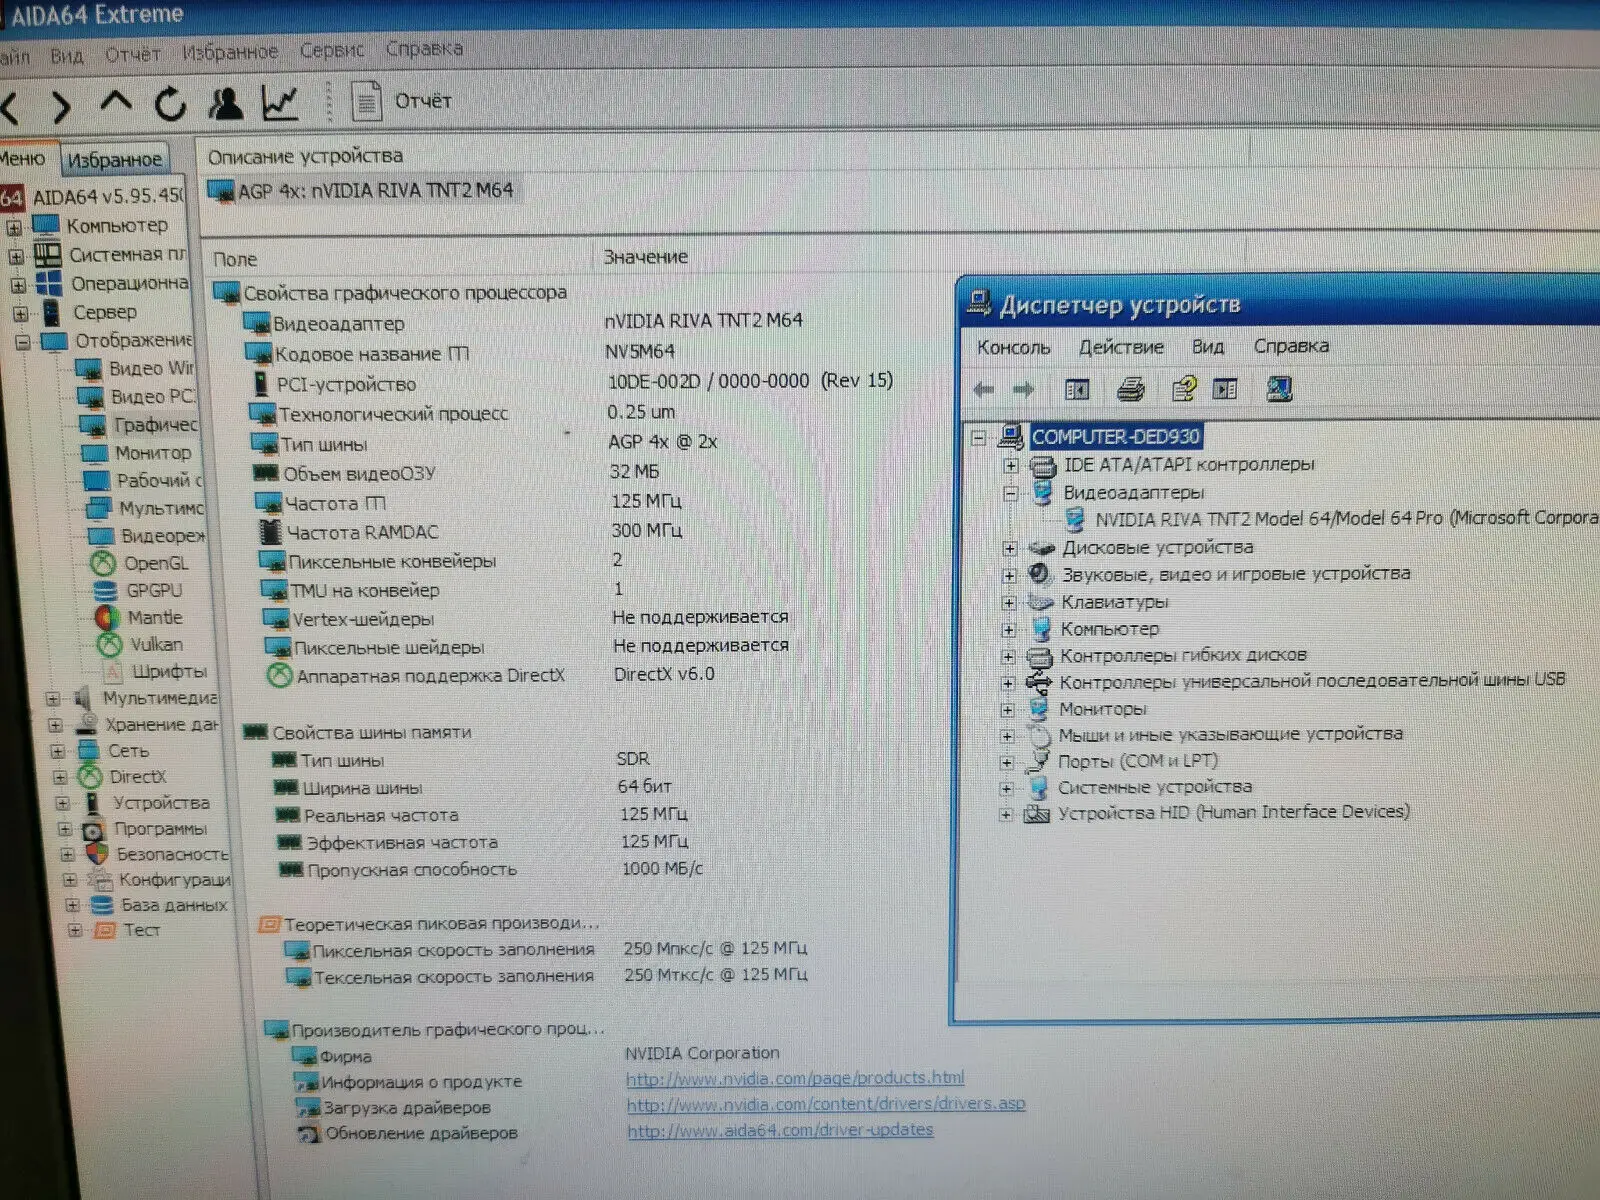The width and height of the screenshot is (1600, 1200).
Task: Switch to the Меню tab
Action: (x=23, y=158)
